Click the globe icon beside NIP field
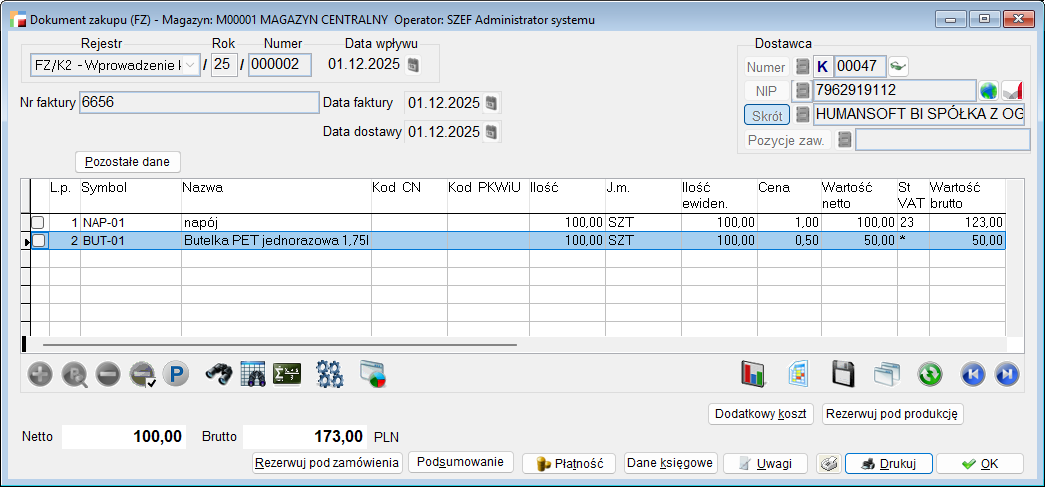The height and width of the screenshot is (487, 1045). tap(989, 90)
